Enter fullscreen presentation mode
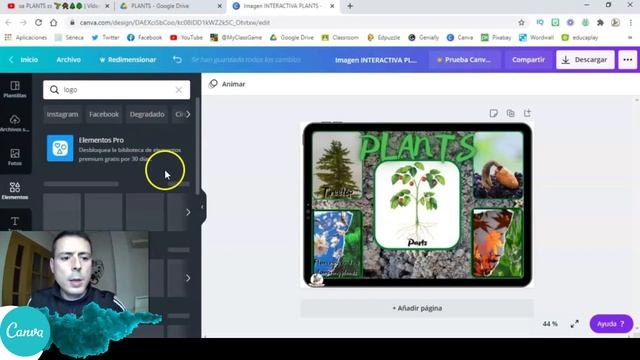Screen dimensions: 640x360 click(x=574, y=324)
